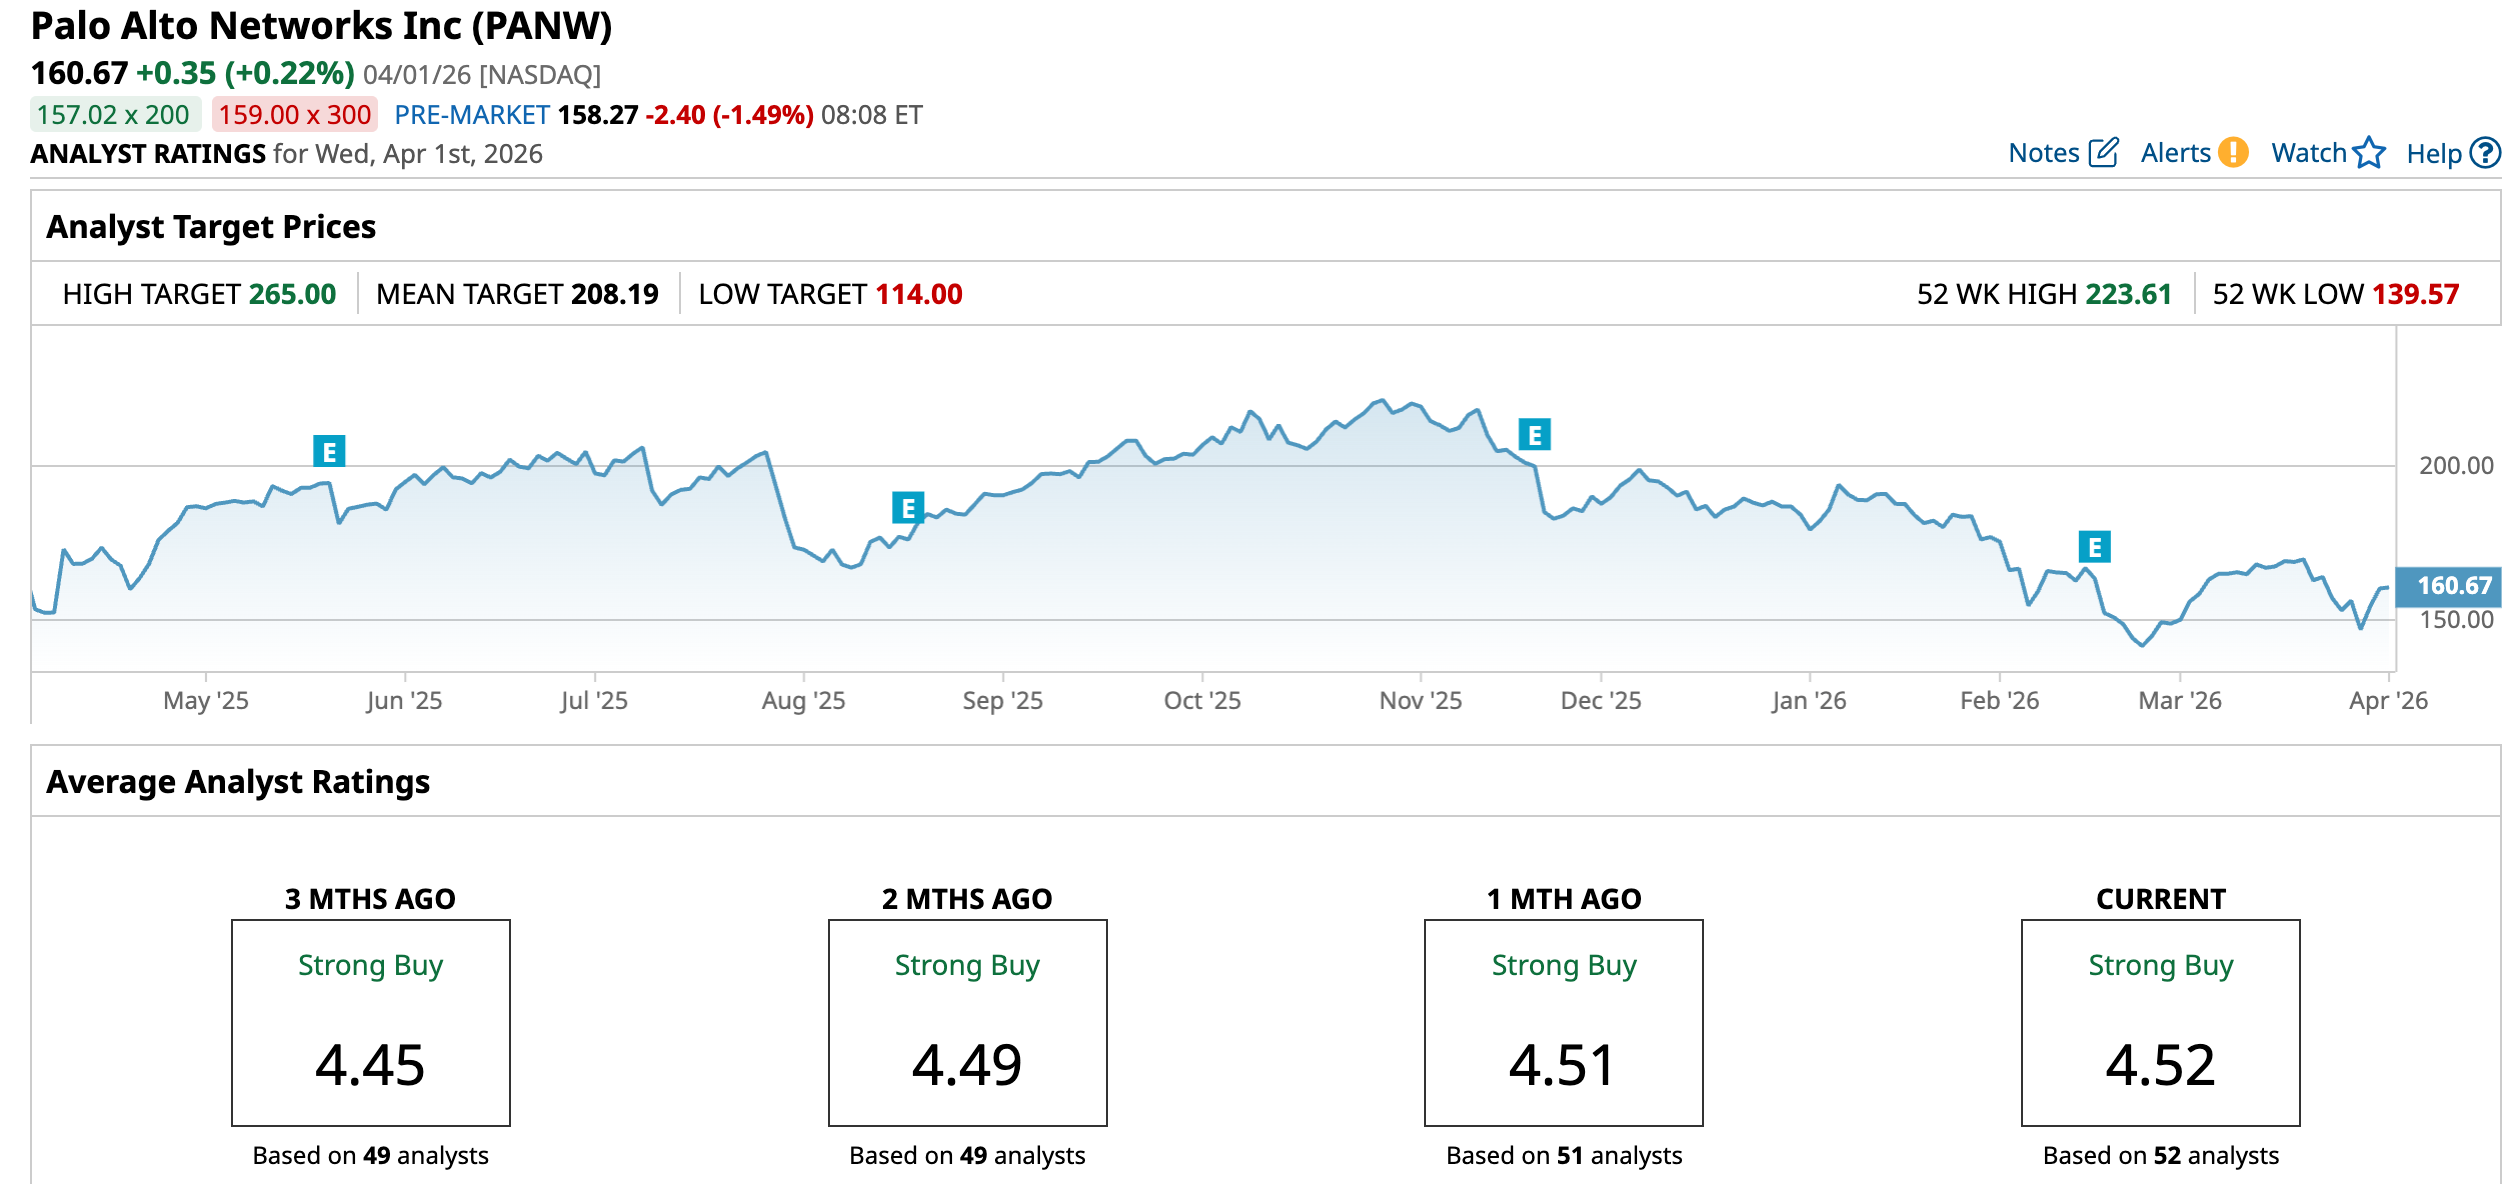Click the Watch star icon
2502x1184 pixels.
[x=2368, y=153]
